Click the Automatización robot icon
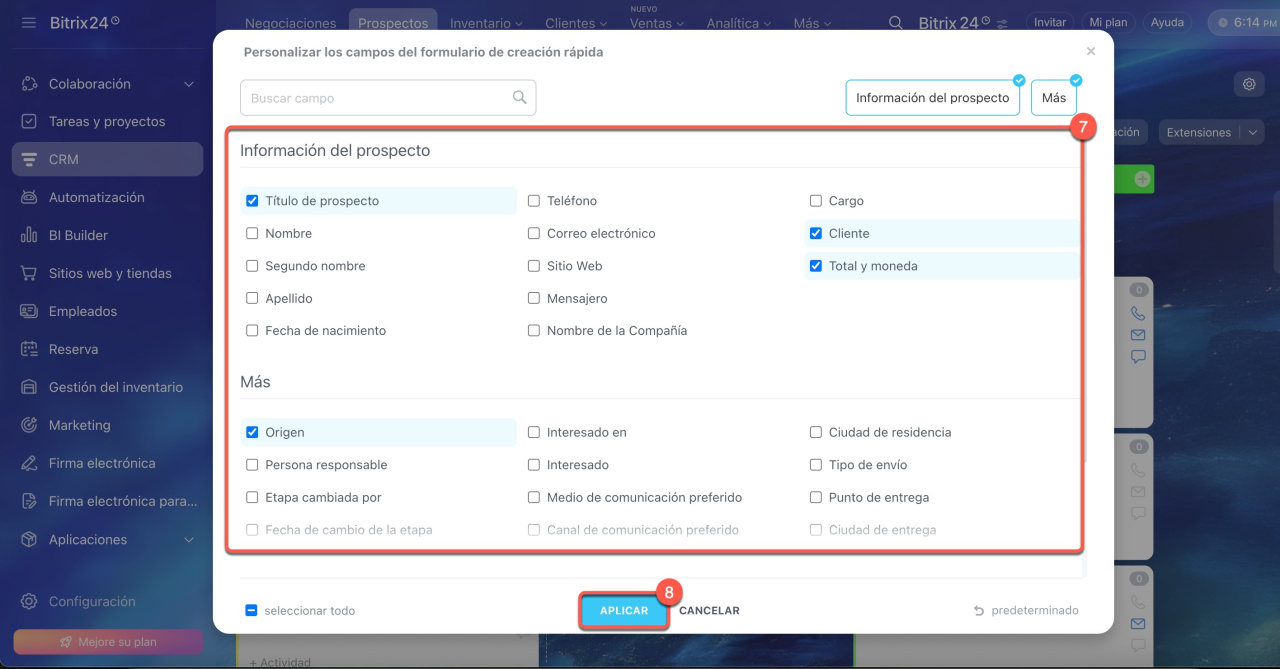 point(29,198)
